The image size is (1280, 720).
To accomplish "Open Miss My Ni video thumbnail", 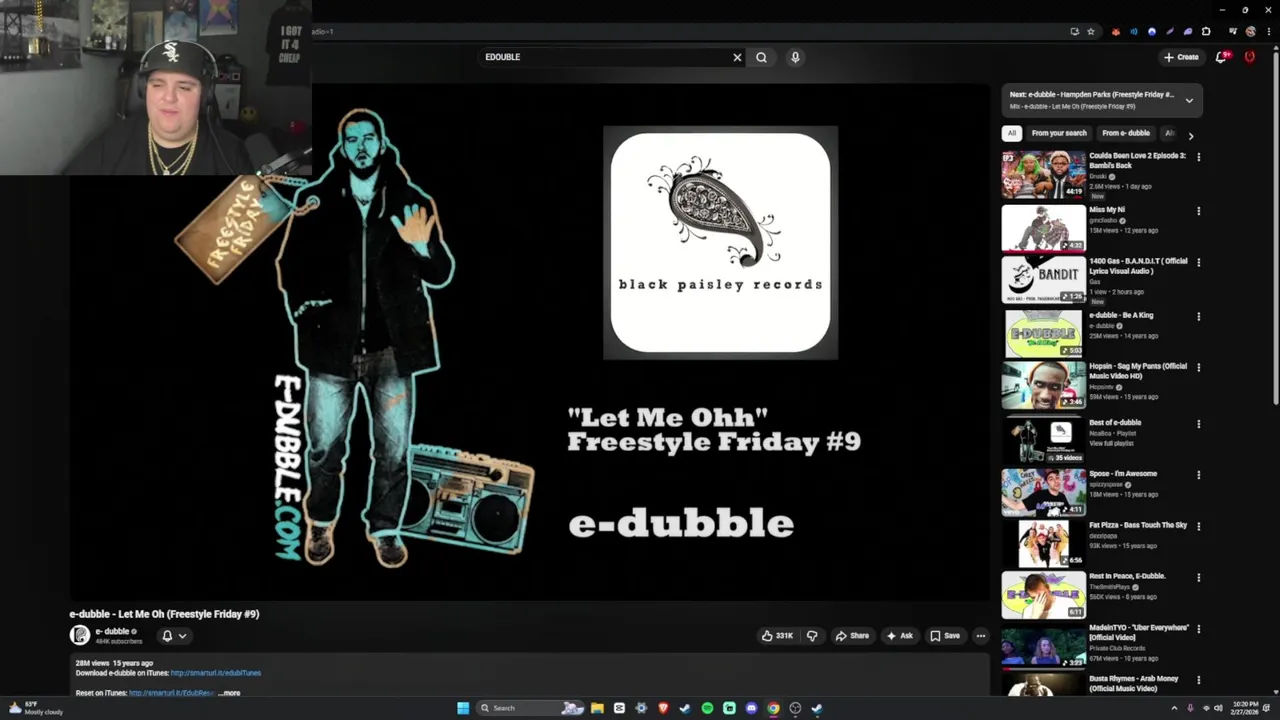I will (1044, 228).
